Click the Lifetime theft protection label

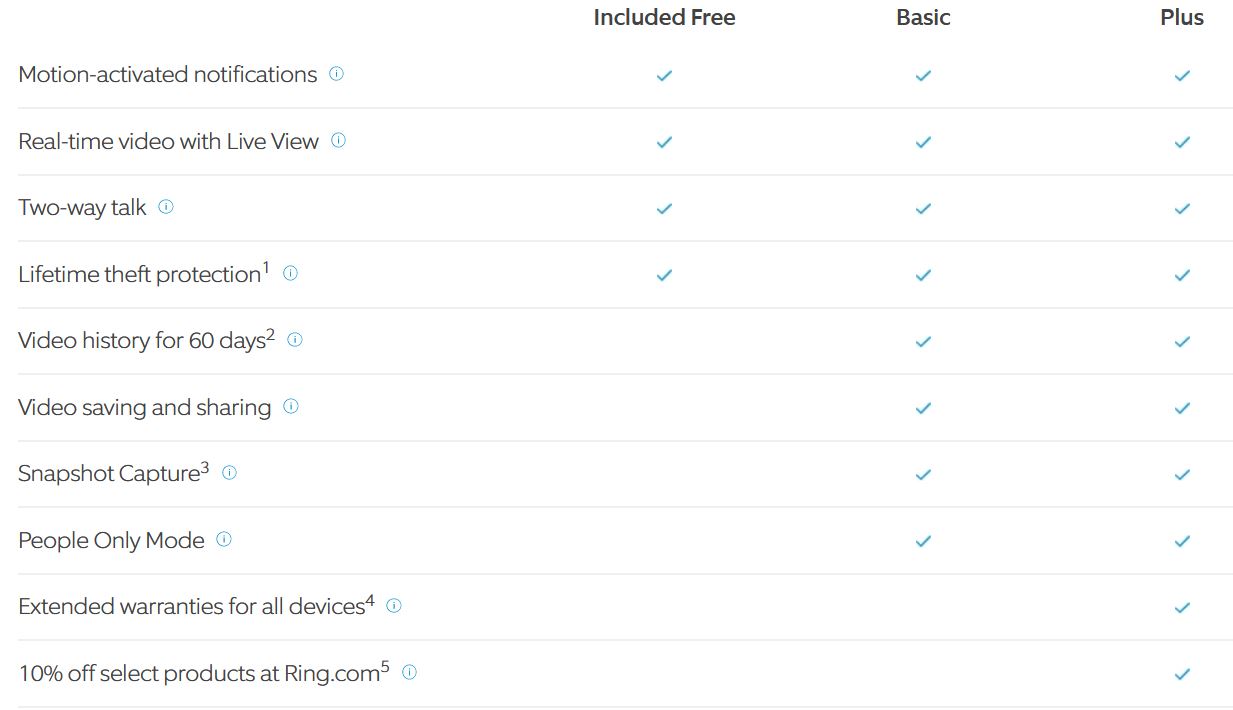pyautogui.click(x=144, y=273)
